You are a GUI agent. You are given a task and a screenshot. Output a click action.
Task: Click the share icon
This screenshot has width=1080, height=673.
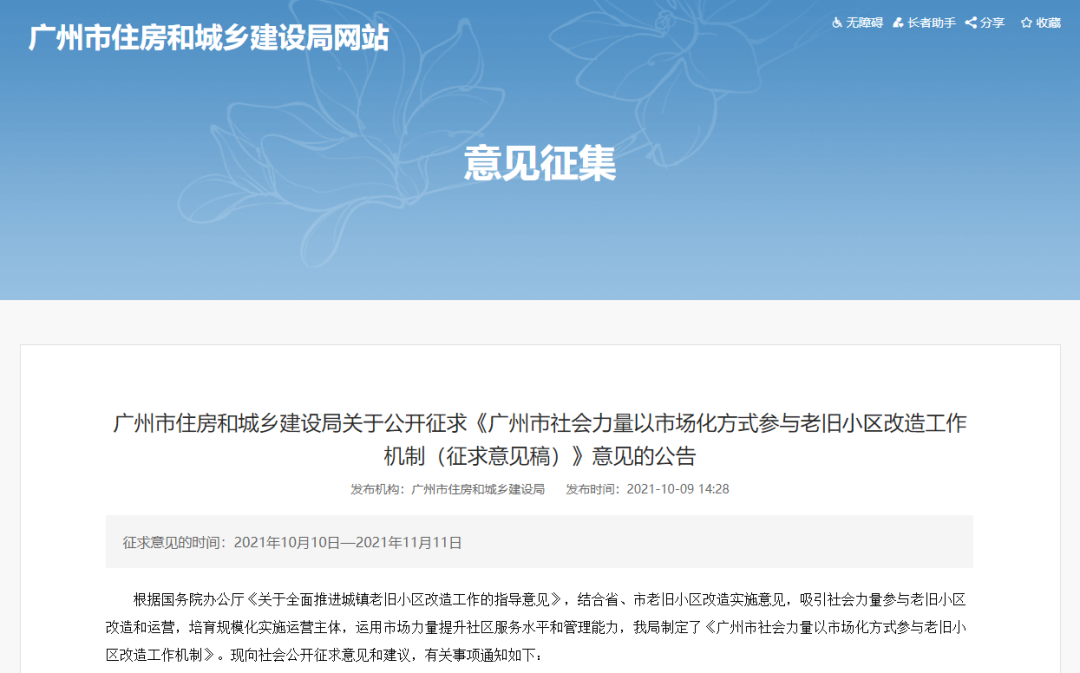coord(971,23)
